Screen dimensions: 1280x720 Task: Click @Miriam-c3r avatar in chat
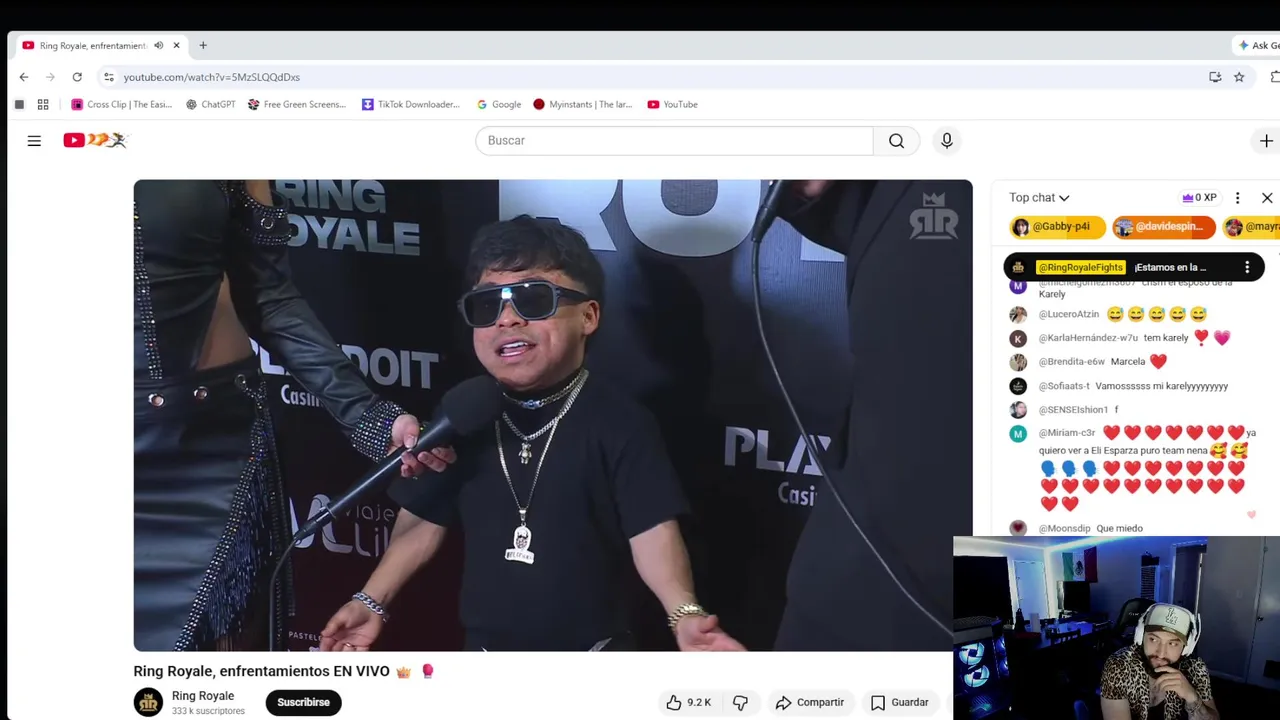click(1018, 433)
